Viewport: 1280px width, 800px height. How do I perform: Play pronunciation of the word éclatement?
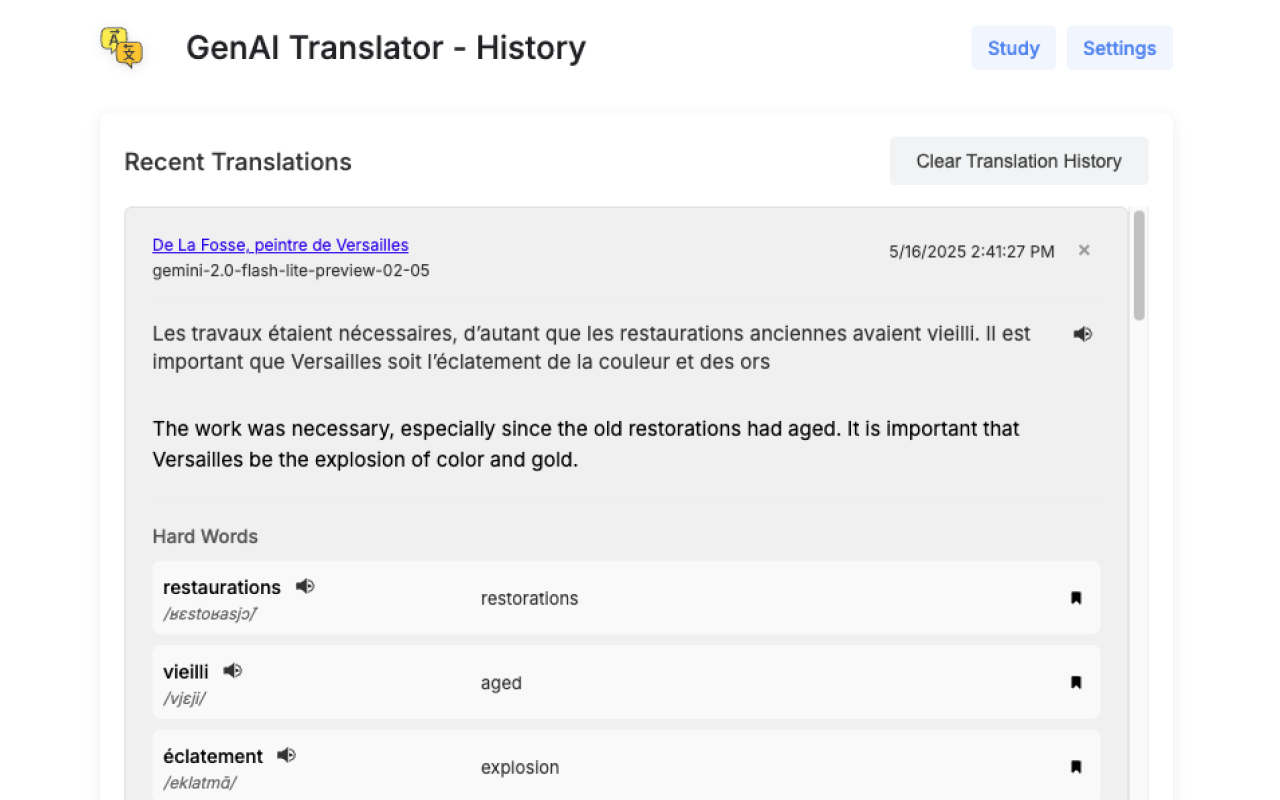point(286,755)
